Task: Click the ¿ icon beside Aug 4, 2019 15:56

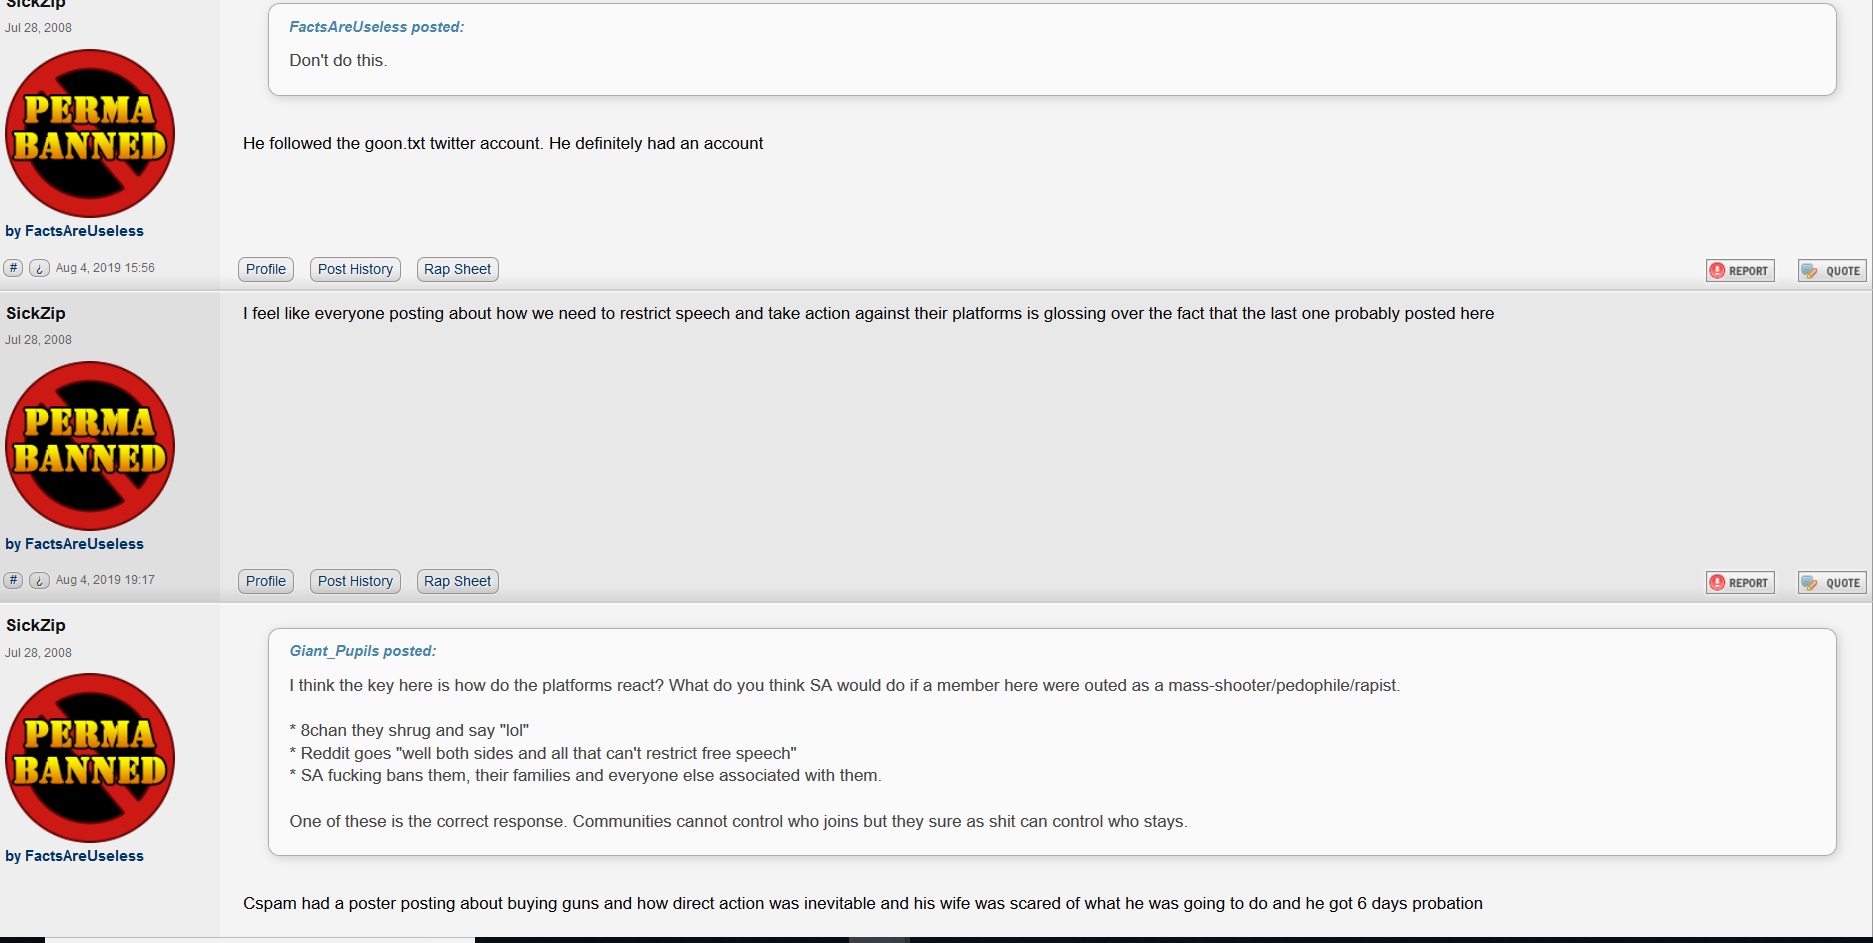Action: [x=39, y=268]
